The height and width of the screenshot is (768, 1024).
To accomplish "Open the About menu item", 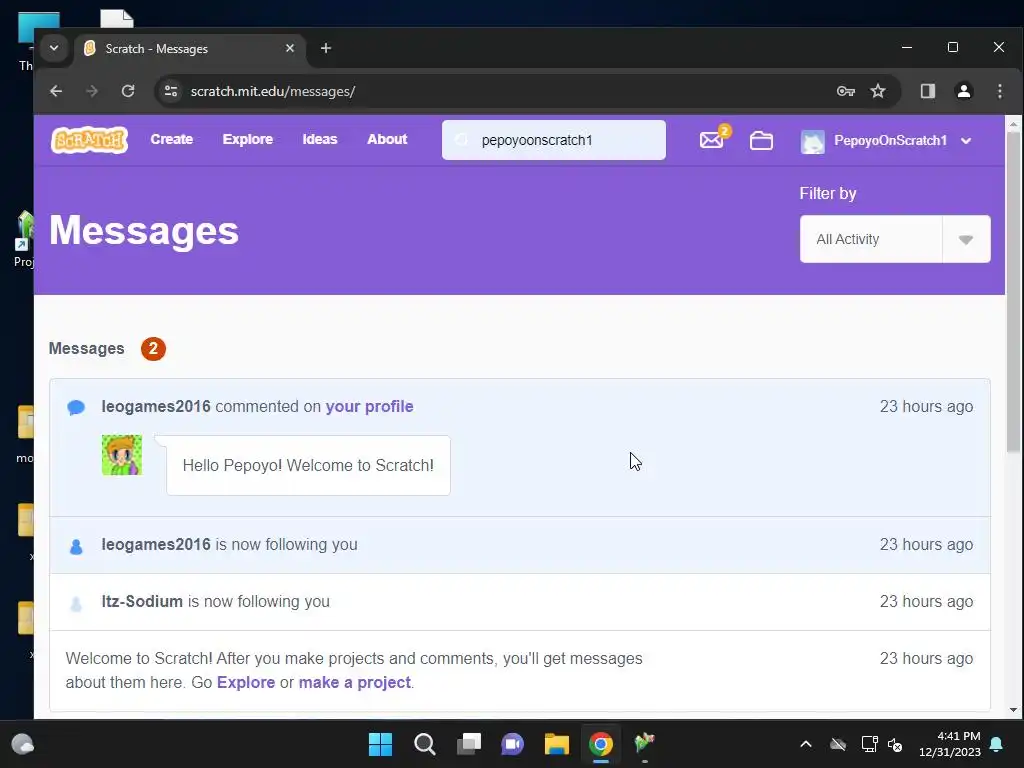I will click(x=387, y=139).
